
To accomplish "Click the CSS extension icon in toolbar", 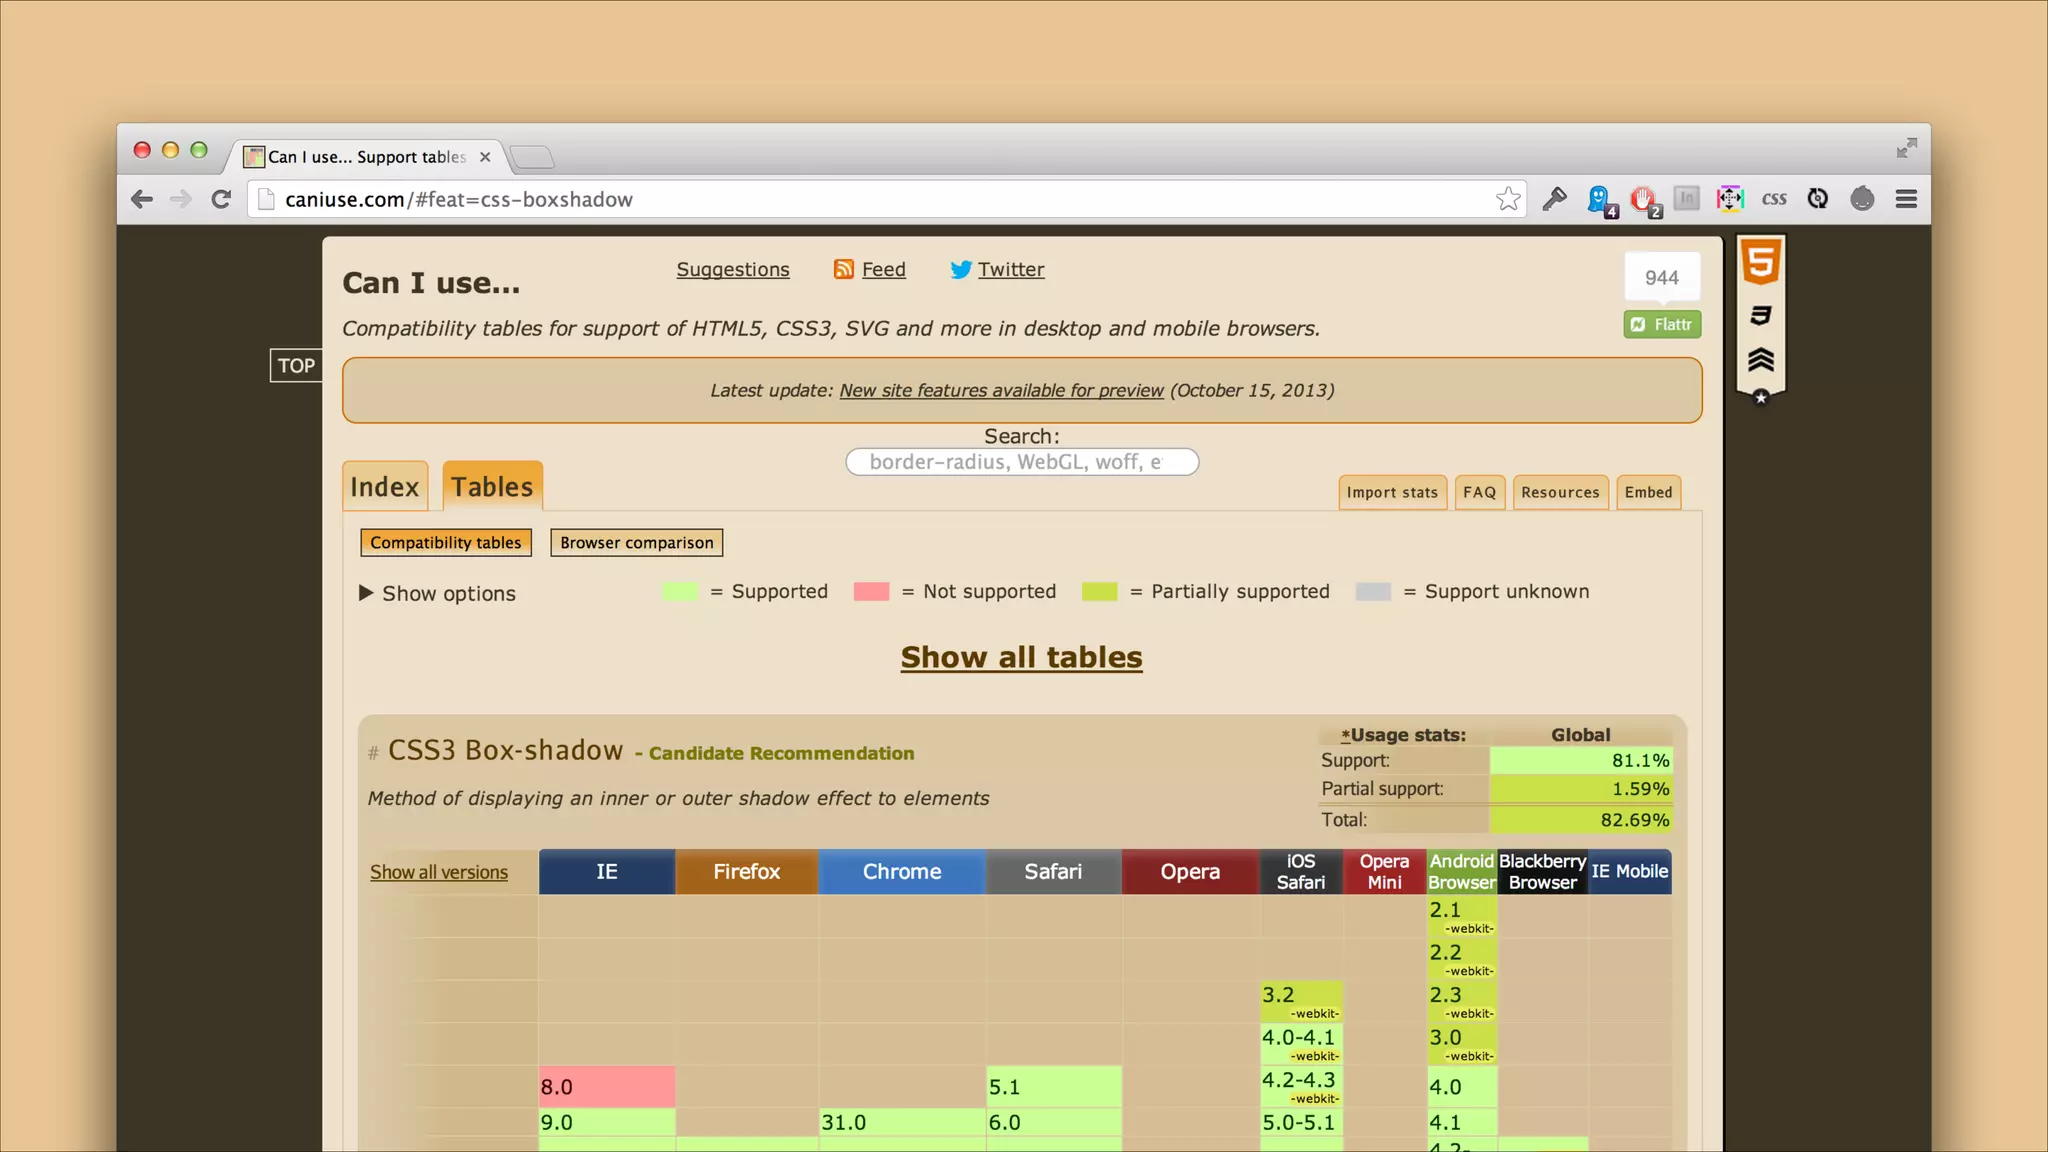I will pos(1774,199).
